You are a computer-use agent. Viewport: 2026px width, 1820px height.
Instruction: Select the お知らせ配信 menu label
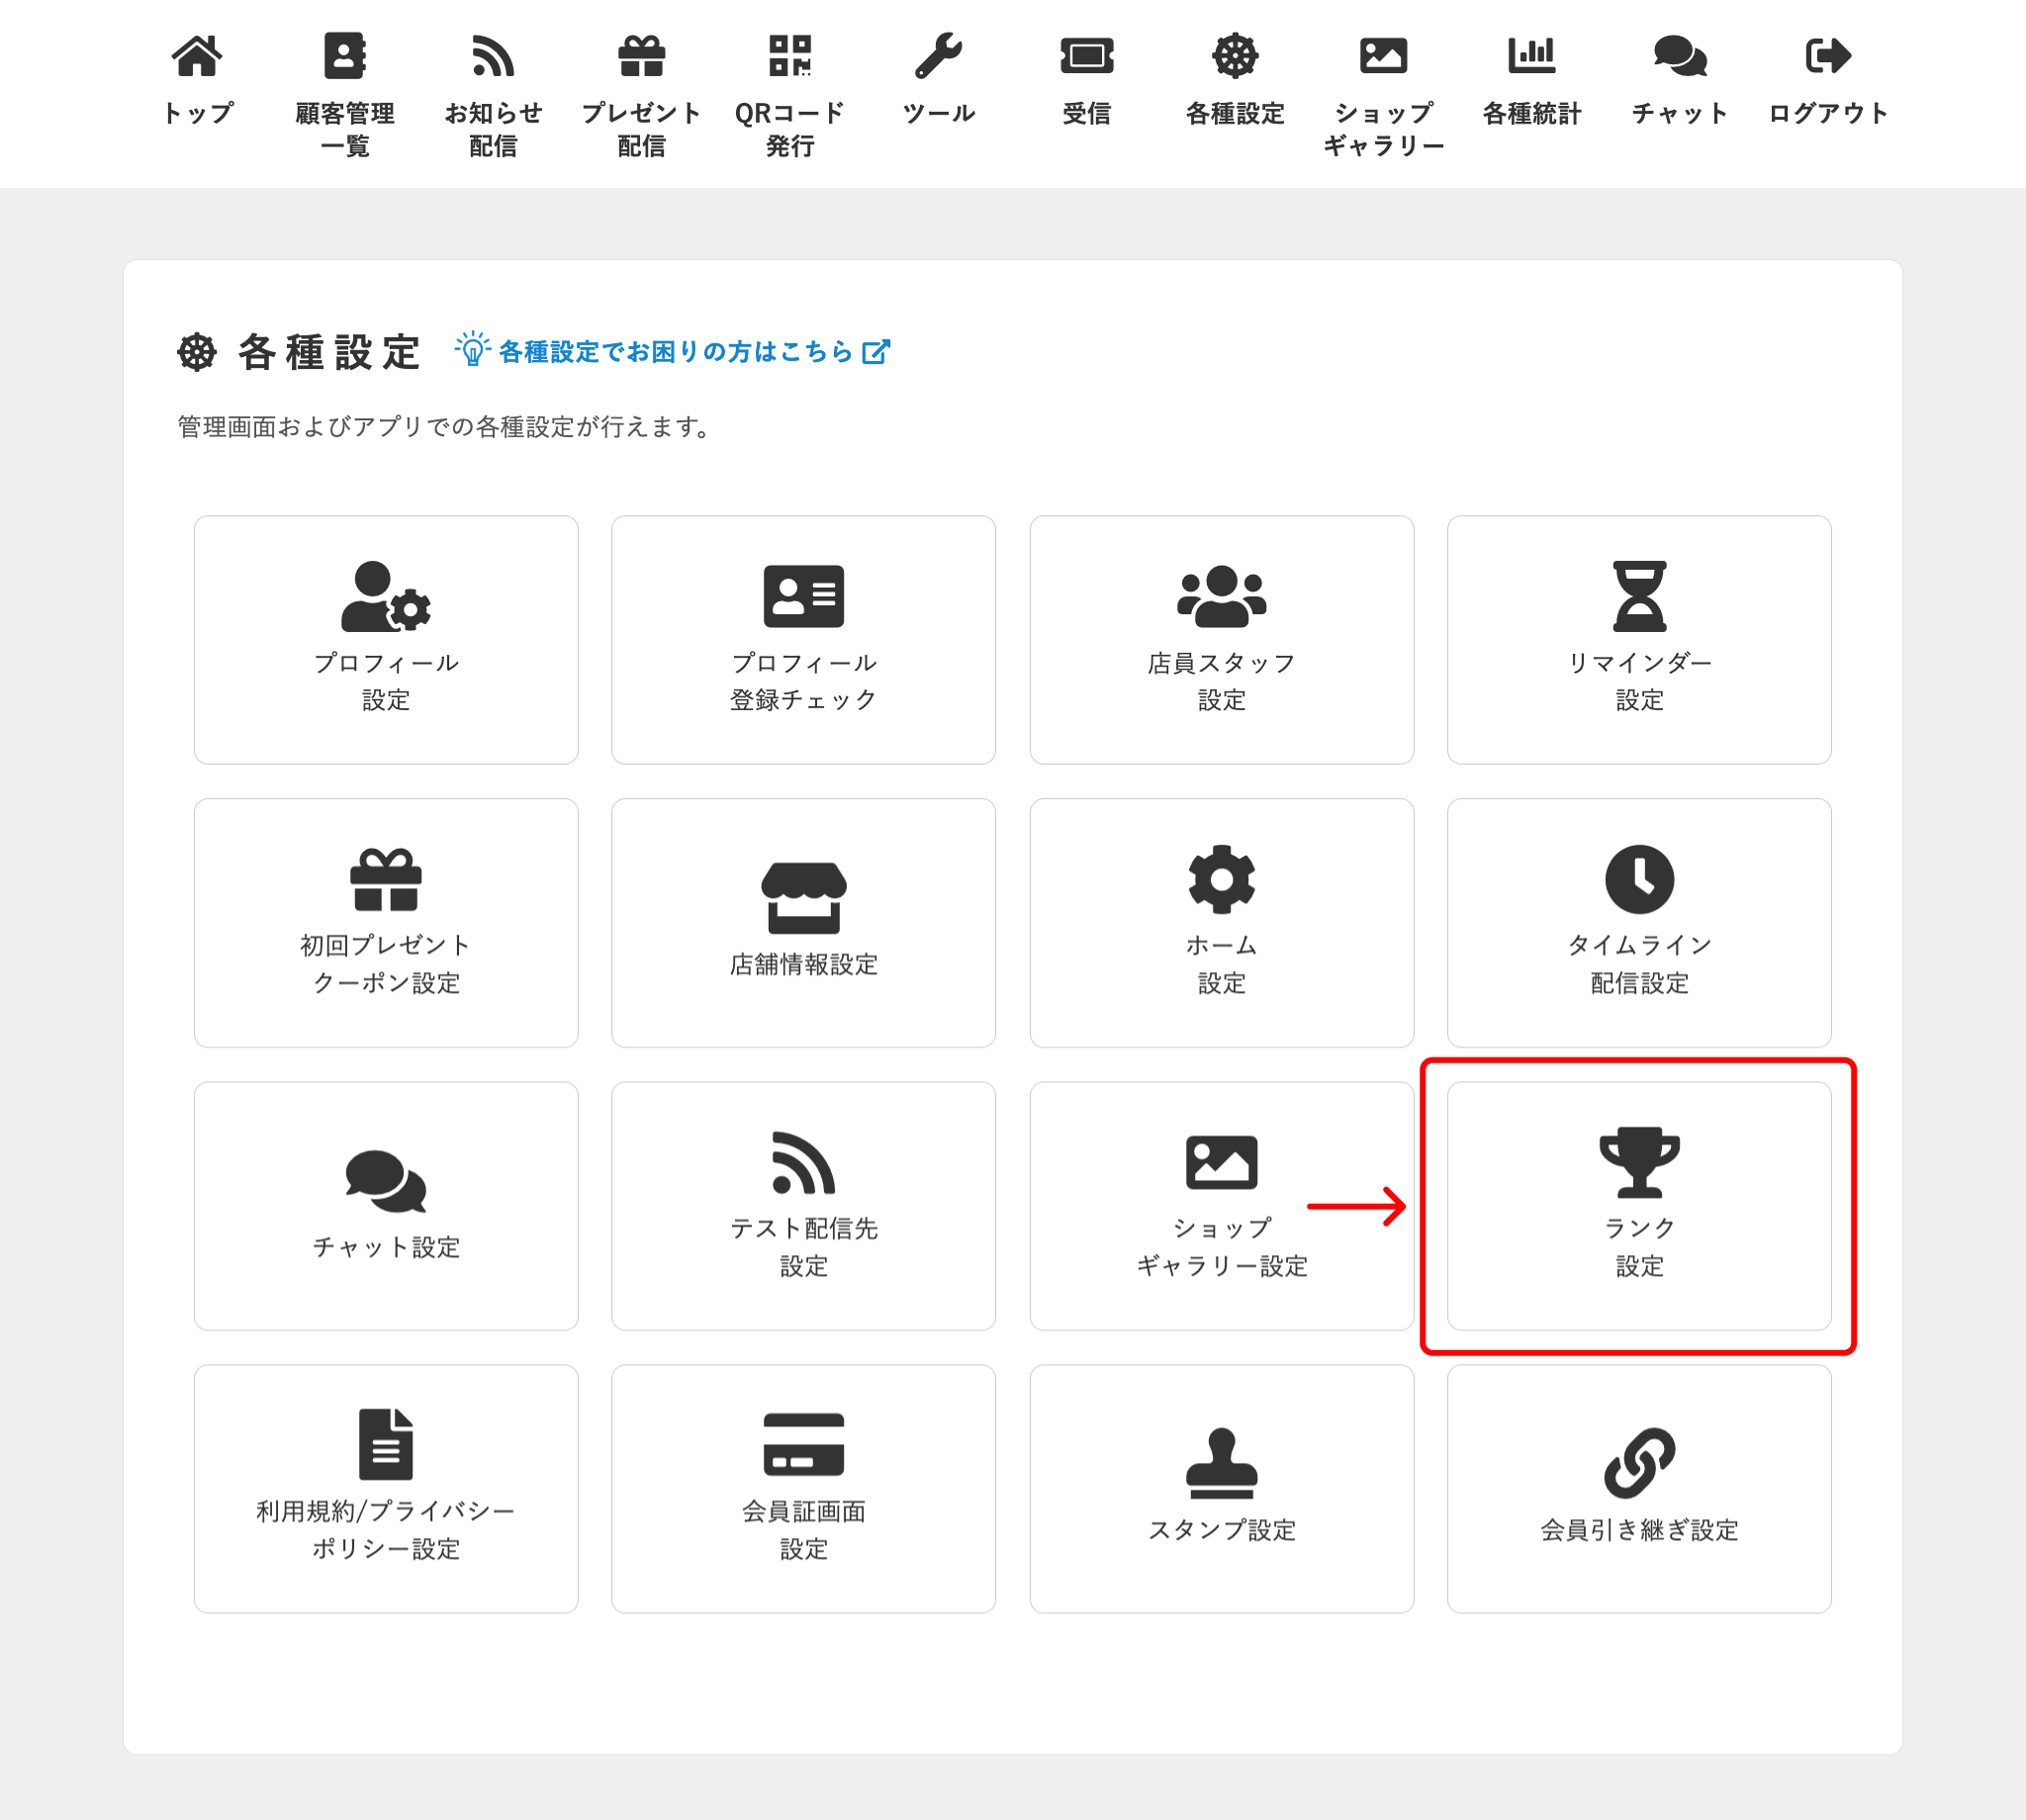(493, 129)
